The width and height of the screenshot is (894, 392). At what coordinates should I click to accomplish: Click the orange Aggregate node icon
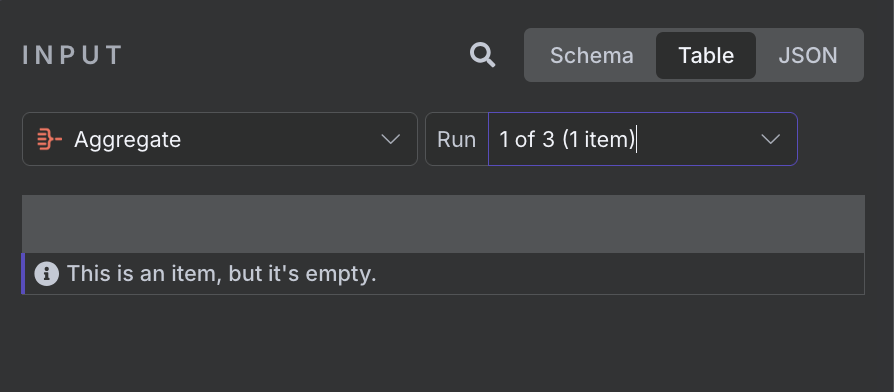point(50,139)
